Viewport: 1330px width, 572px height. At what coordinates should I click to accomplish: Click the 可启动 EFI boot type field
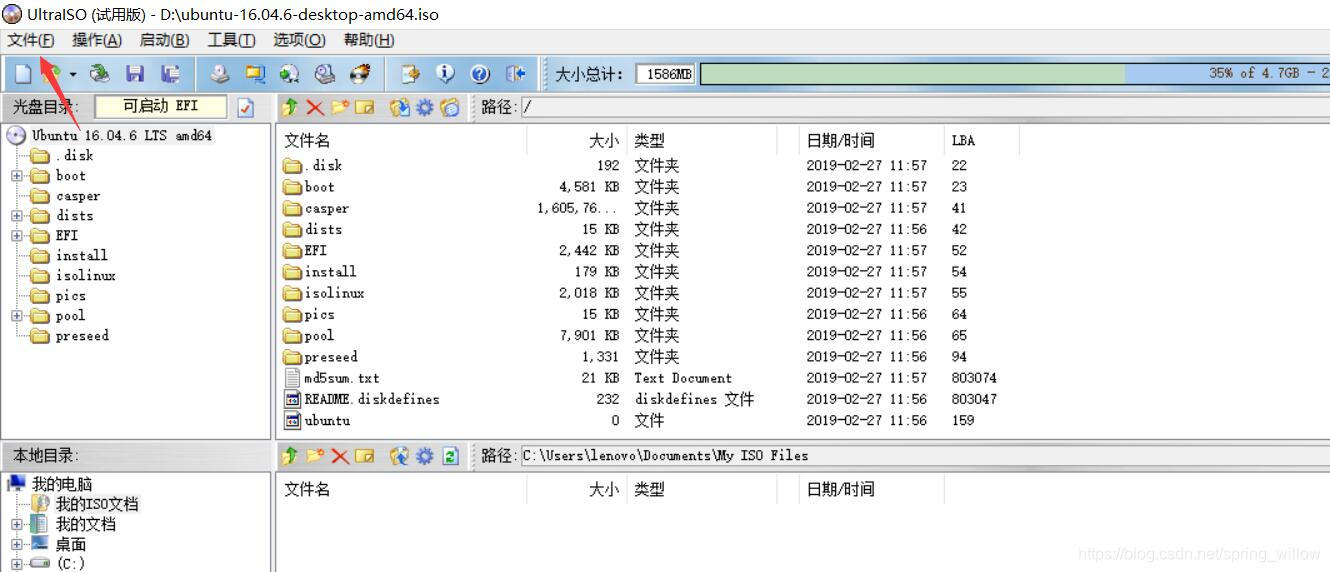pos(161,106)
